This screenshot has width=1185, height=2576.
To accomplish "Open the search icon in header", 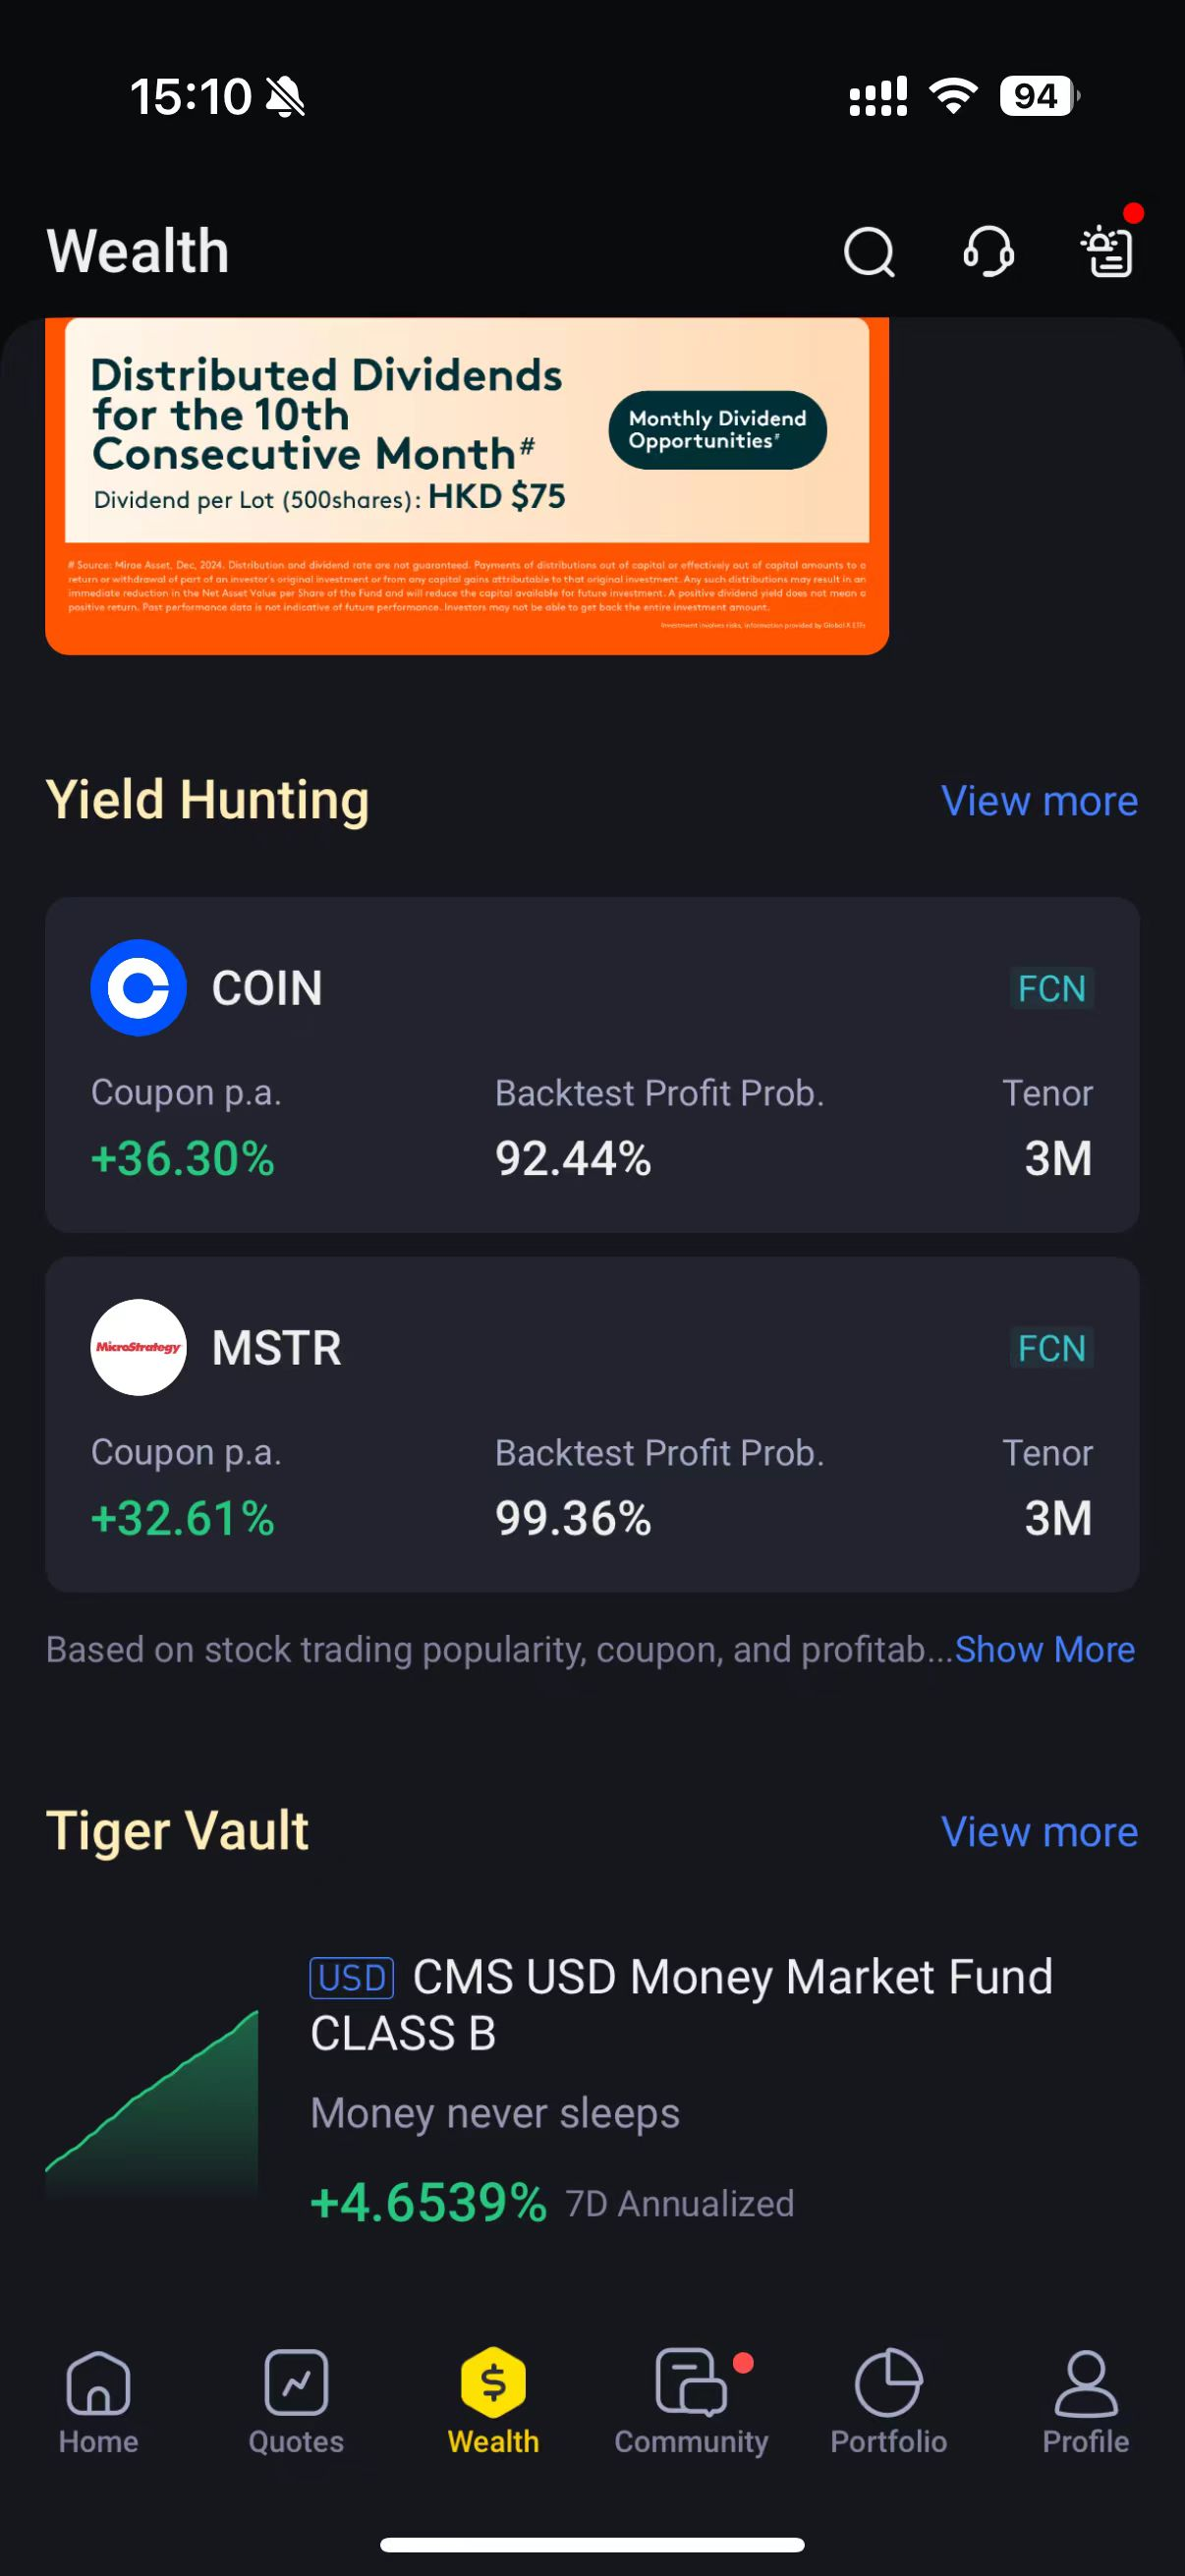I will (x=868, y=251).
